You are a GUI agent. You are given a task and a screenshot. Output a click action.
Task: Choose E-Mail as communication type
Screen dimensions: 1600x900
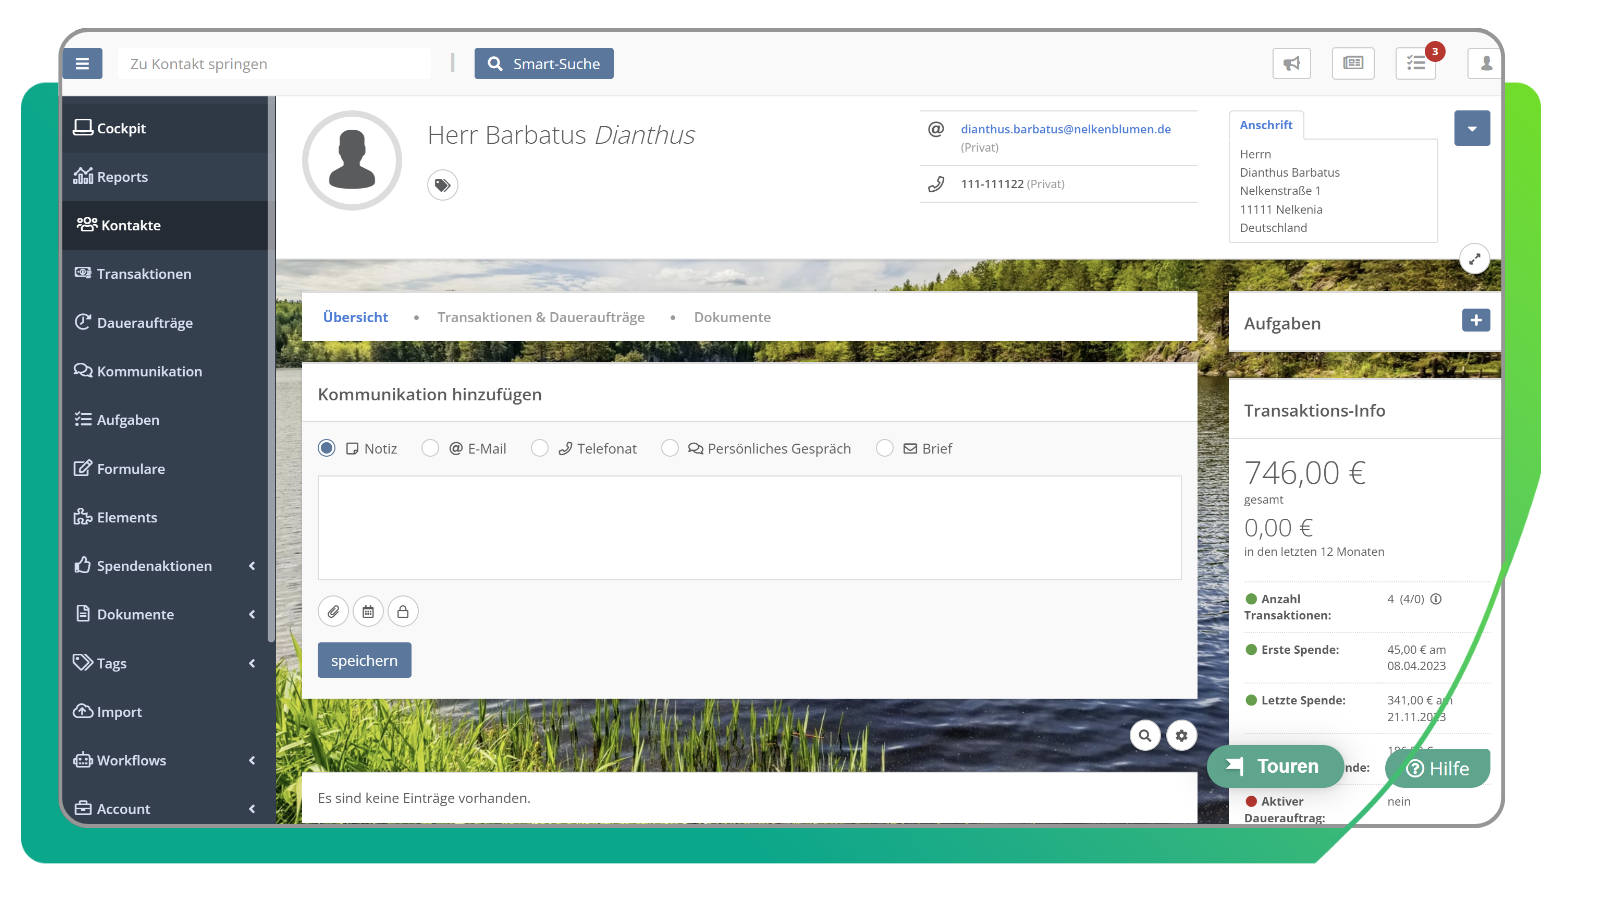(431, 448)
